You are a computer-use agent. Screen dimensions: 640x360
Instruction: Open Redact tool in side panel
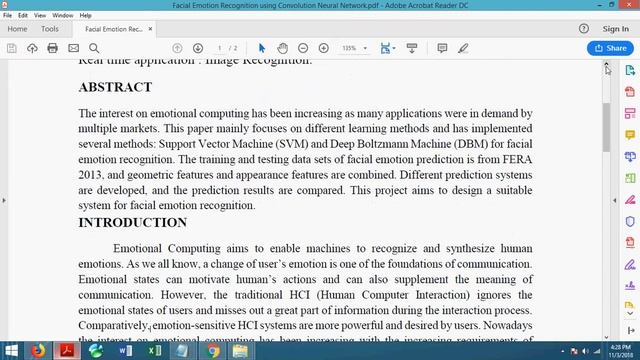630,200
